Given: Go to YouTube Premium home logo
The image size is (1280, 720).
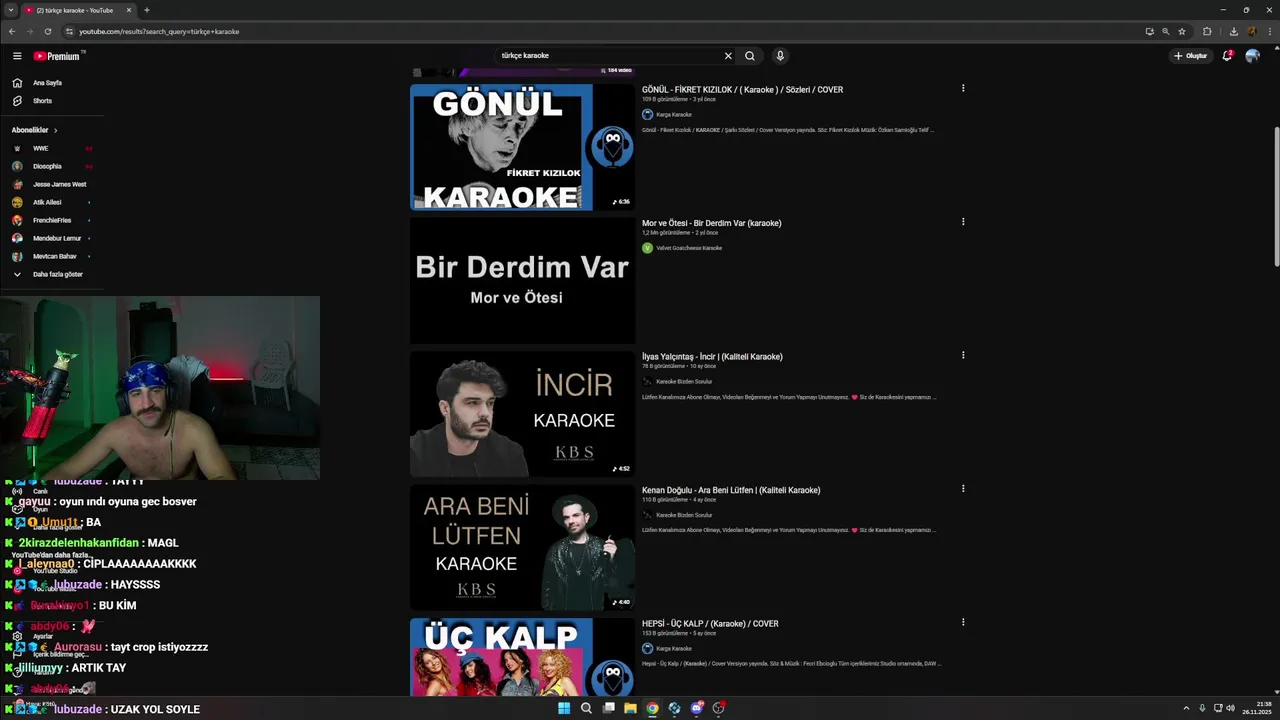Looking at the screenshot, I should (x=56, y=56).
